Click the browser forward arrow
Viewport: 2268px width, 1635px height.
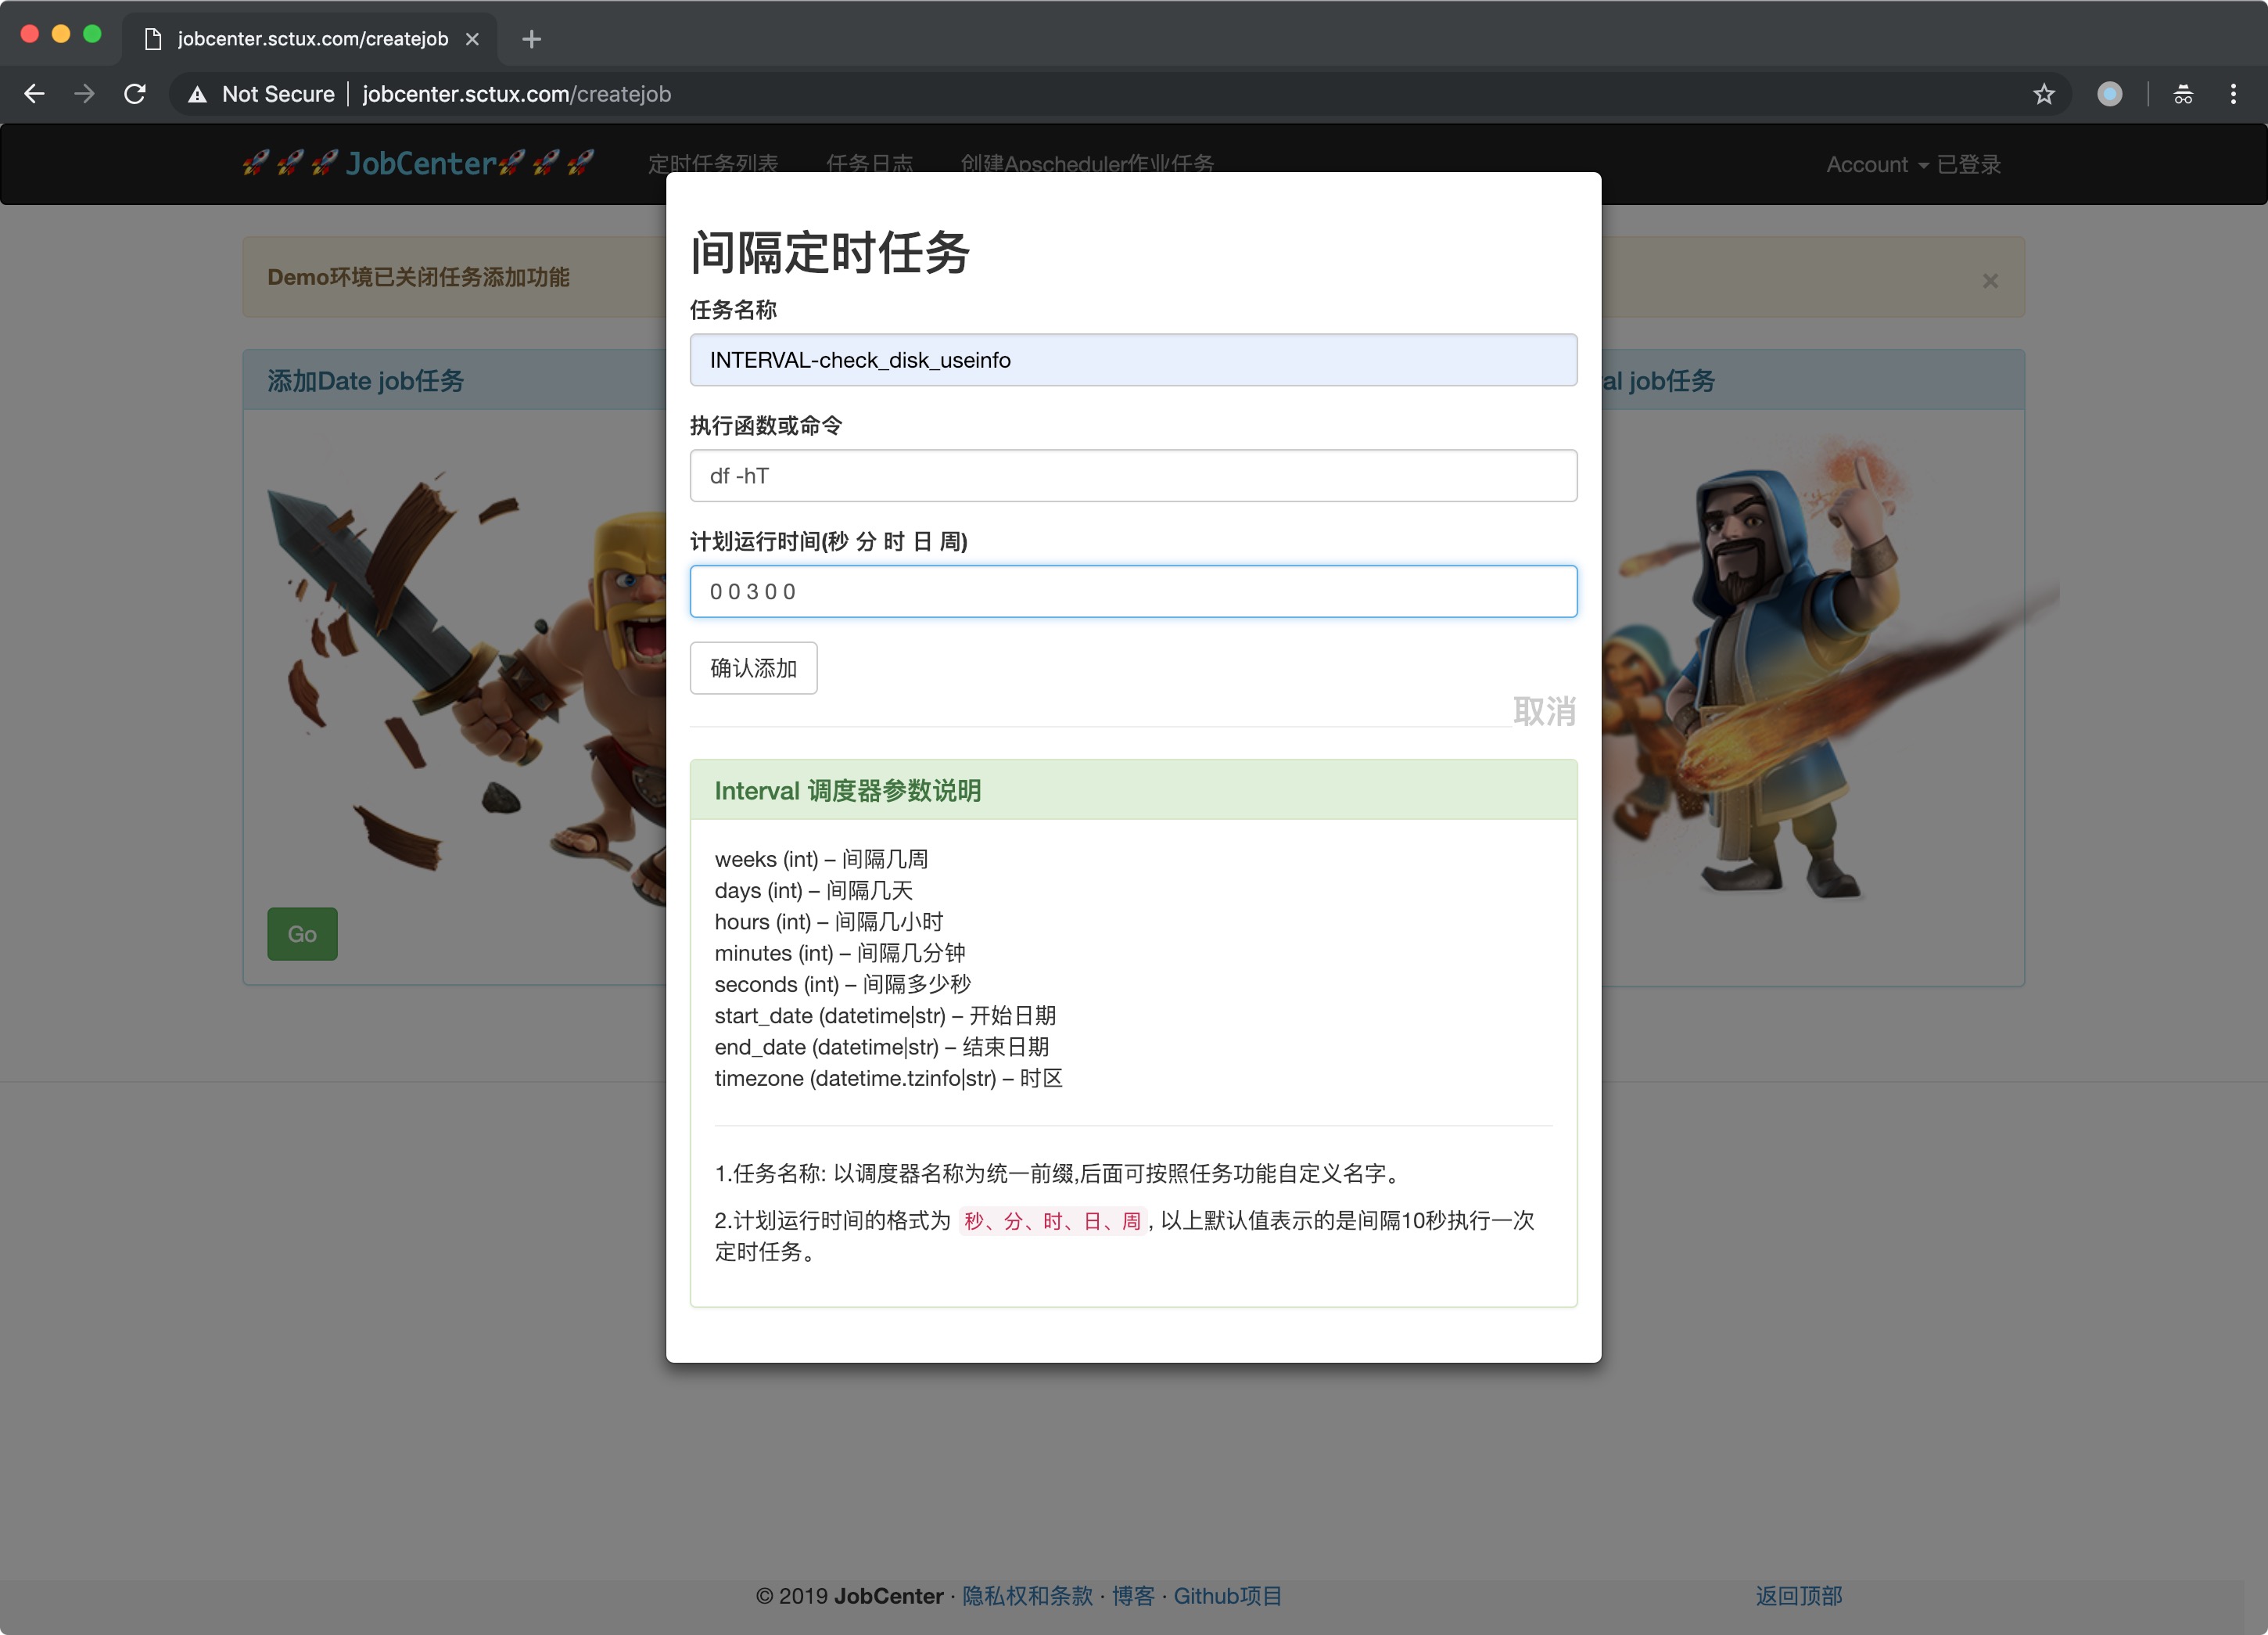[x=85, y=94]
